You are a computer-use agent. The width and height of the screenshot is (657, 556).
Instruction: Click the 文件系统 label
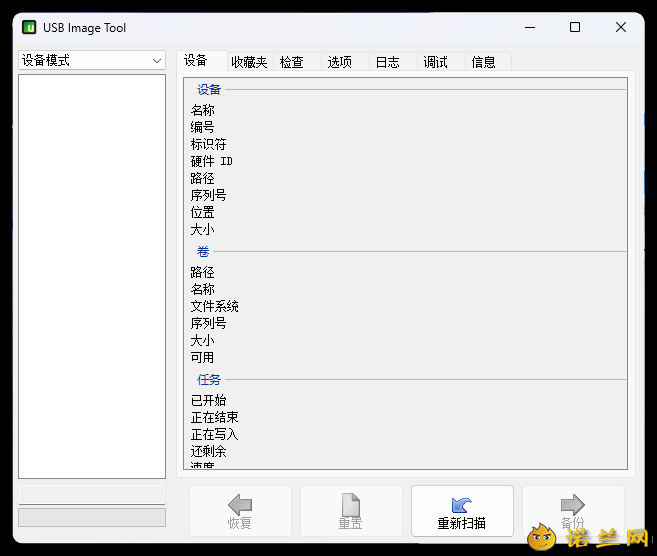[x=215, y=306]
